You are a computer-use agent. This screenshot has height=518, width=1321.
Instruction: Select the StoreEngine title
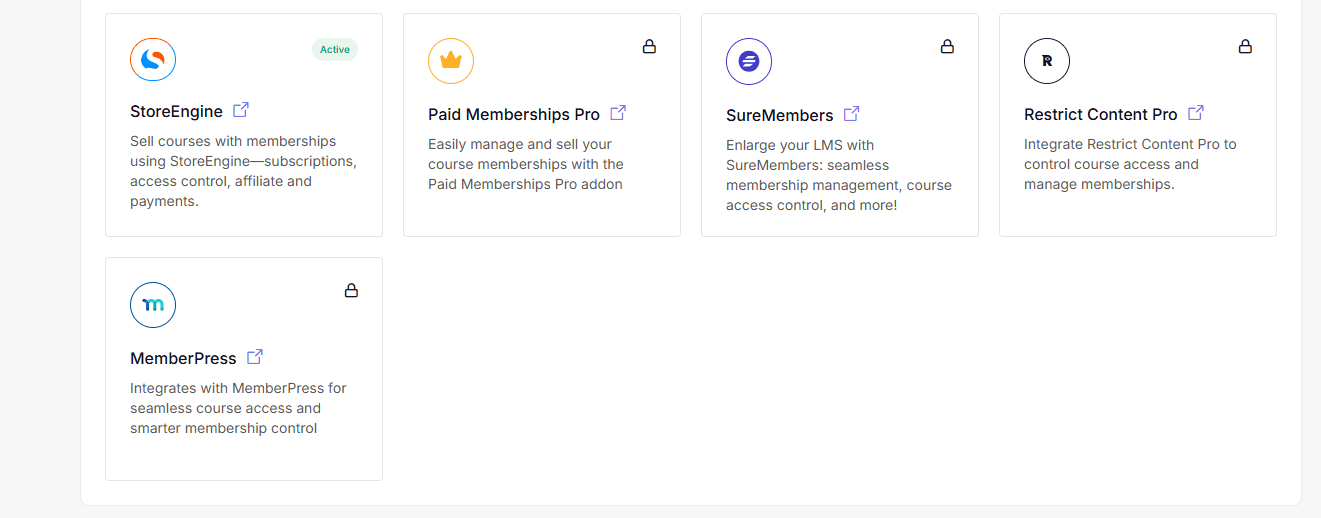click(x=176, y=112)
